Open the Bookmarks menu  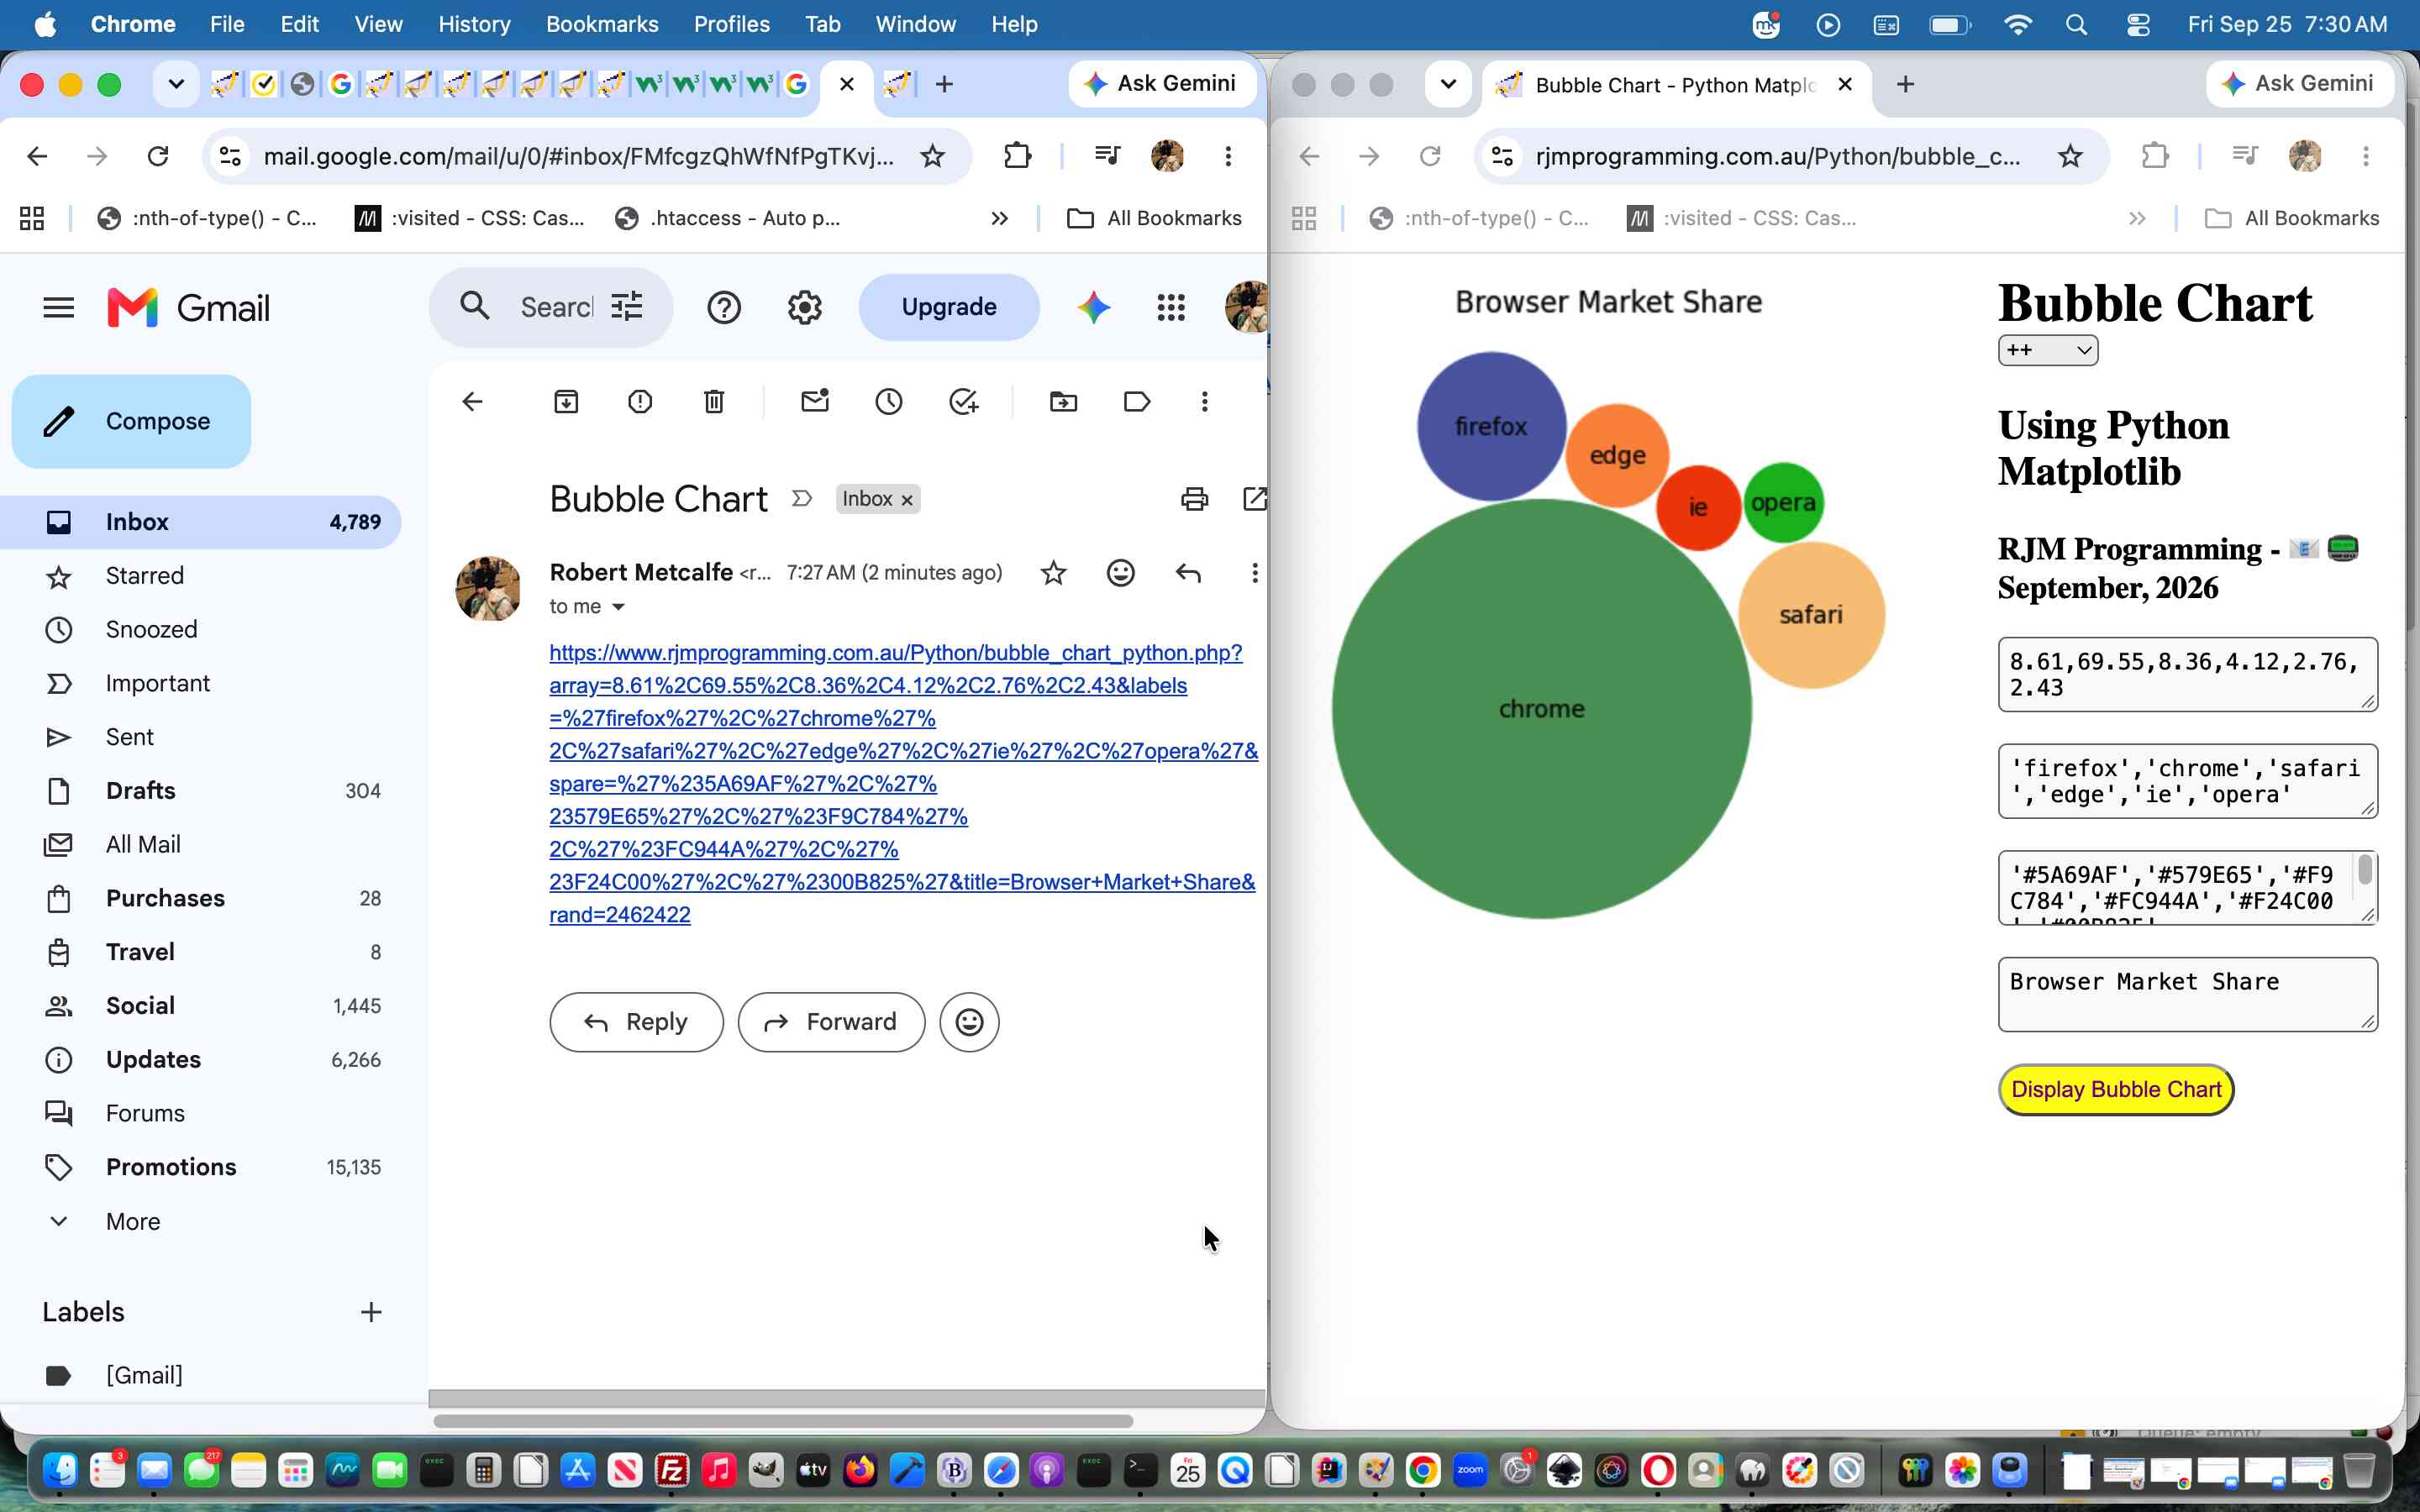(x=602, y=24)
